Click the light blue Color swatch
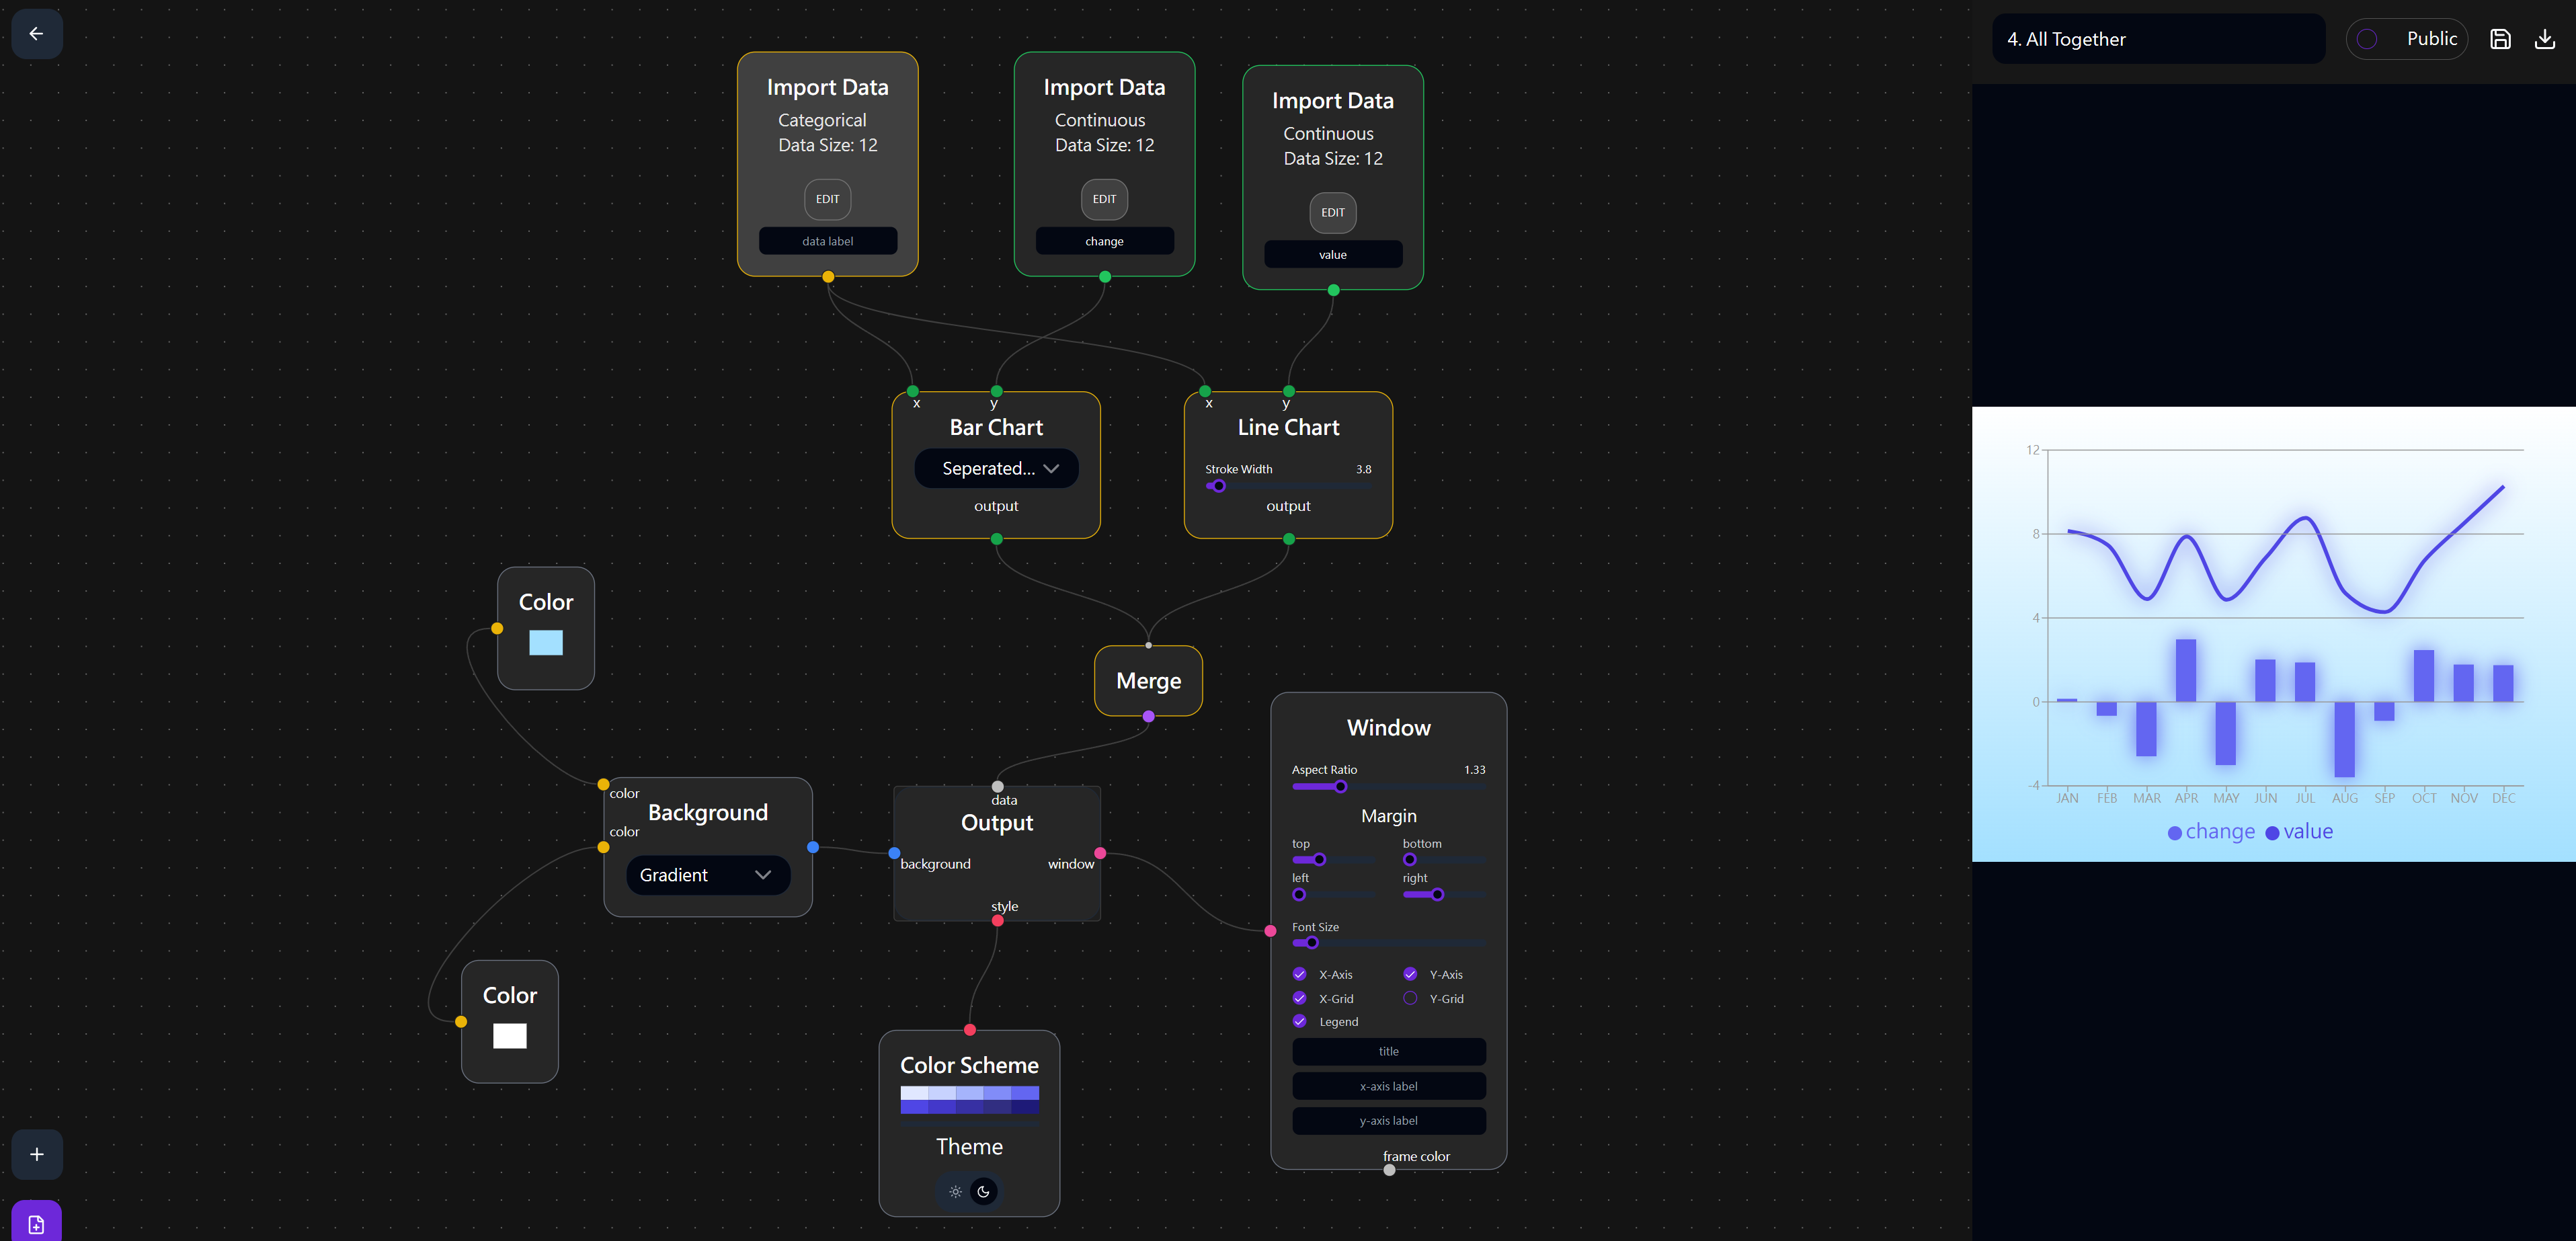Viewport: 2576px width, 1241px height. 545,643
